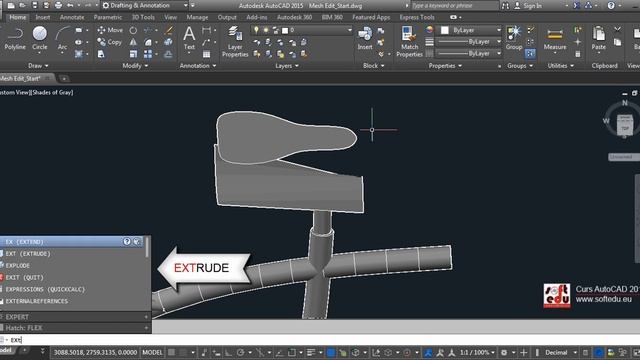Click the Hatch tool icon in Draw panel

coord(78,54)
